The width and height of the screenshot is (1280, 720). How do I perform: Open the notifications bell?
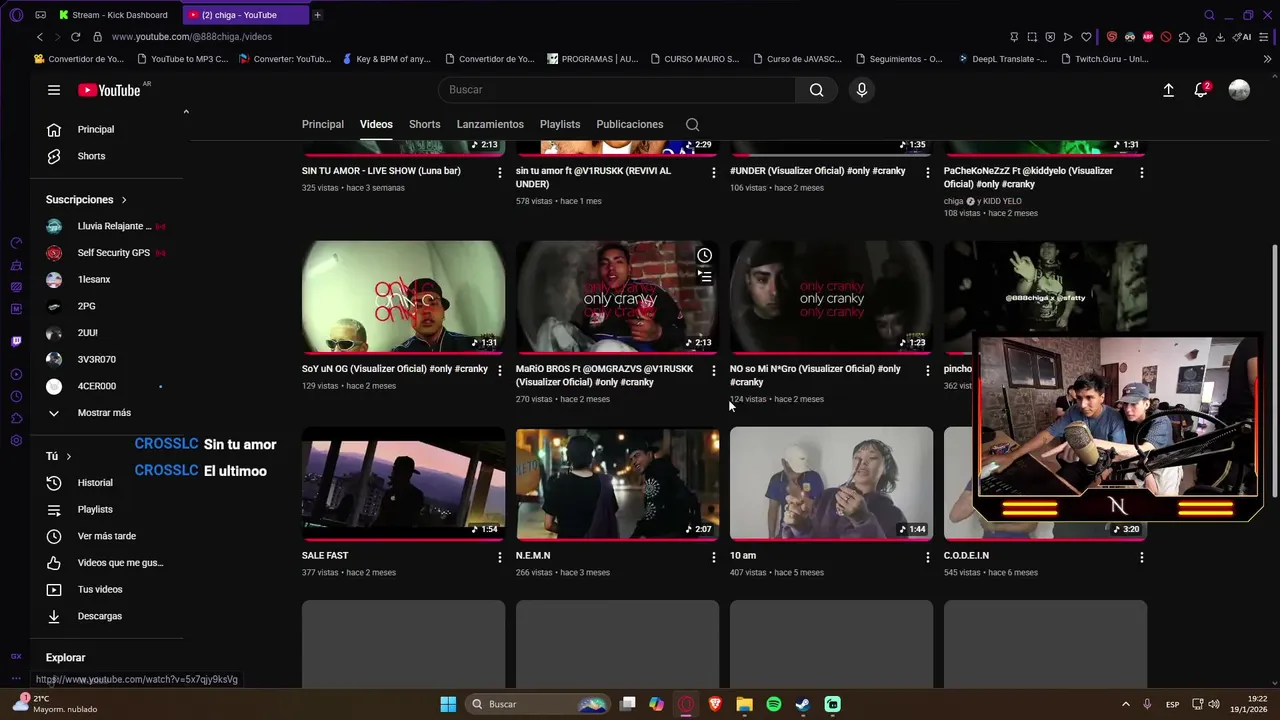coord(1201,90)
